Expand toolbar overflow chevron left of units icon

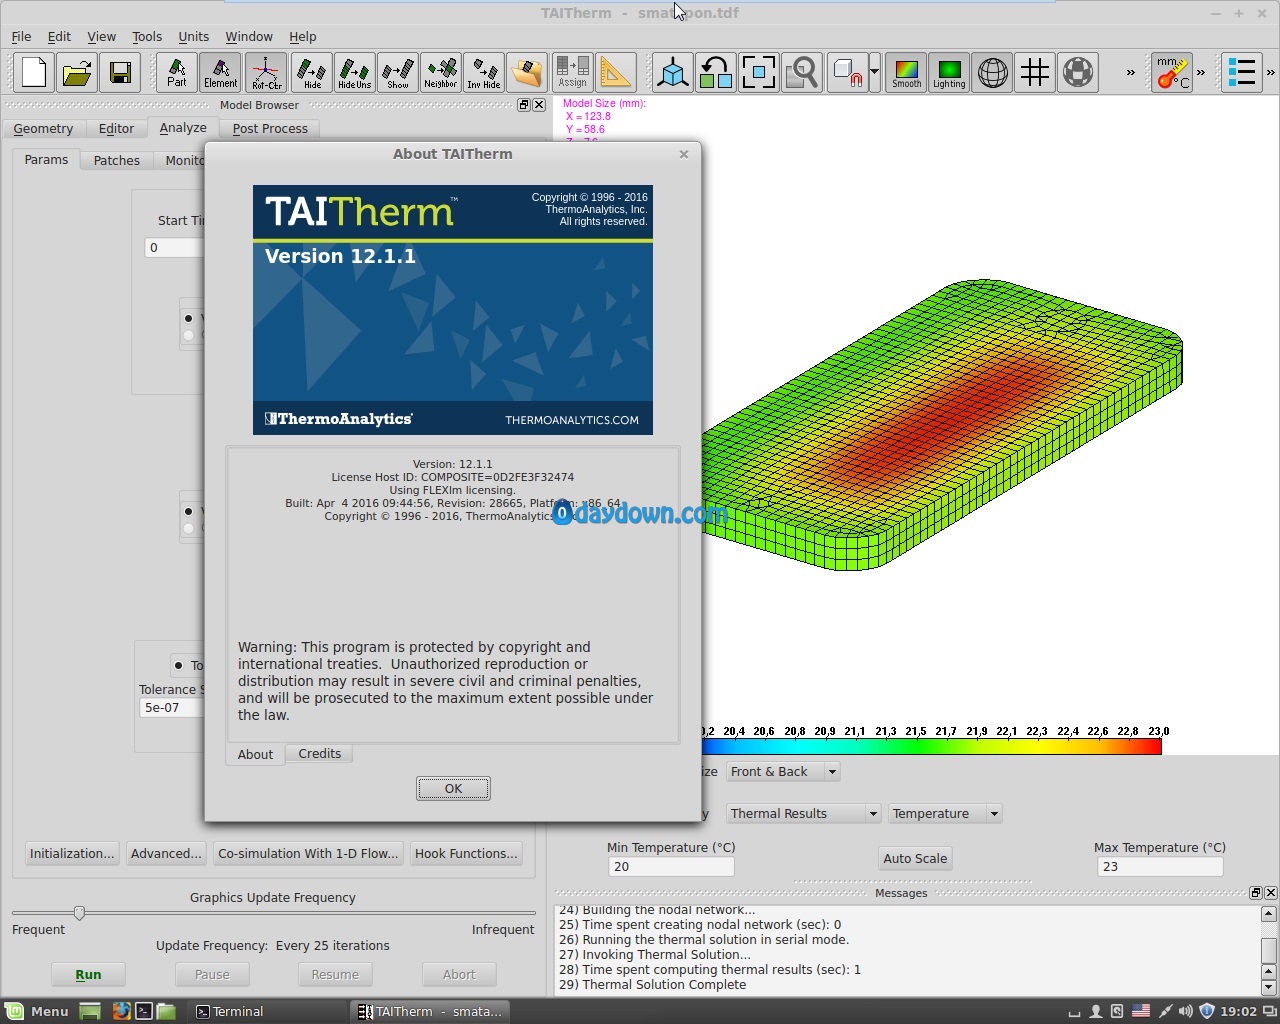coord(1131,73)
